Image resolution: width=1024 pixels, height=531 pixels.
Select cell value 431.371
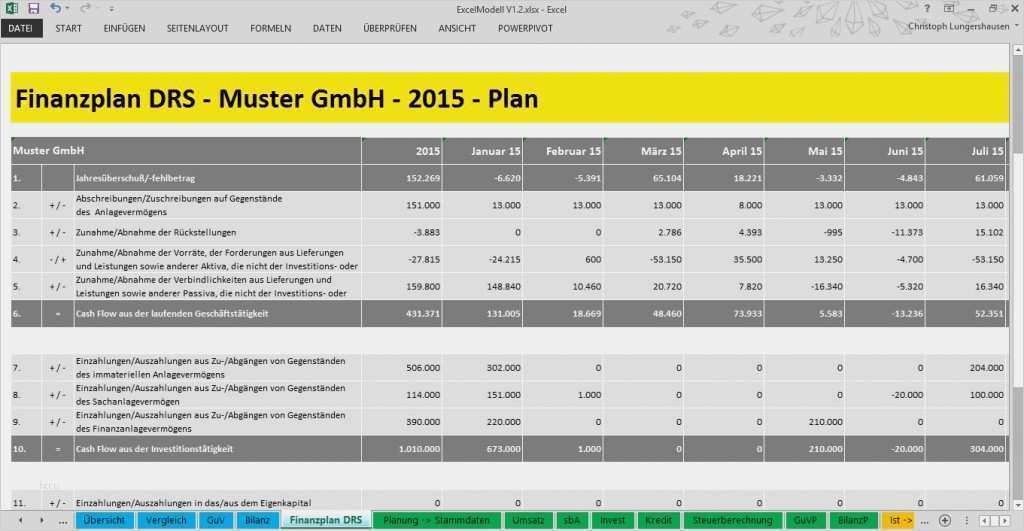click(x=402, y=314)
